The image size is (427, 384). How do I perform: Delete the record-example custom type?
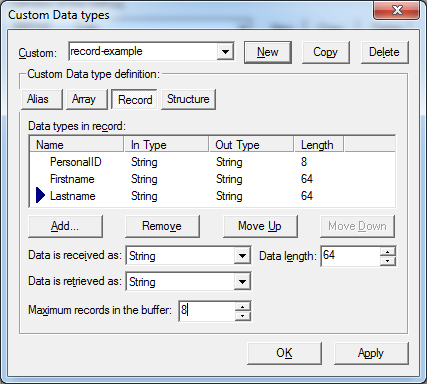384,52
